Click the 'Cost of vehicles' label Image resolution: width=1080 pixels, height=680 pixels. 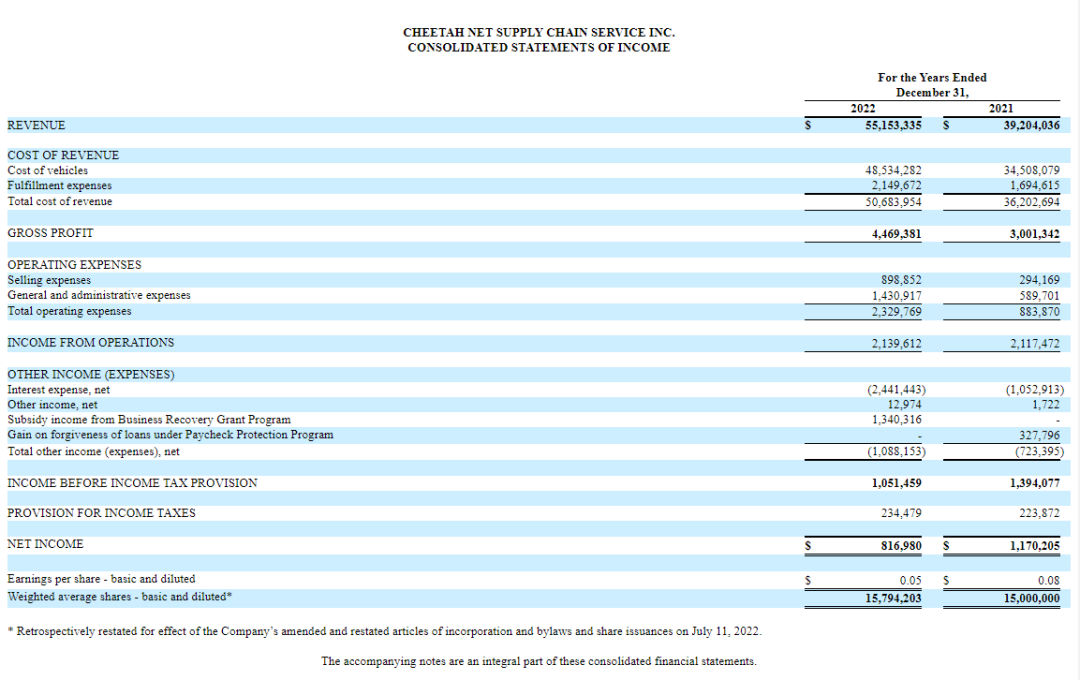(x=48, y=170)
